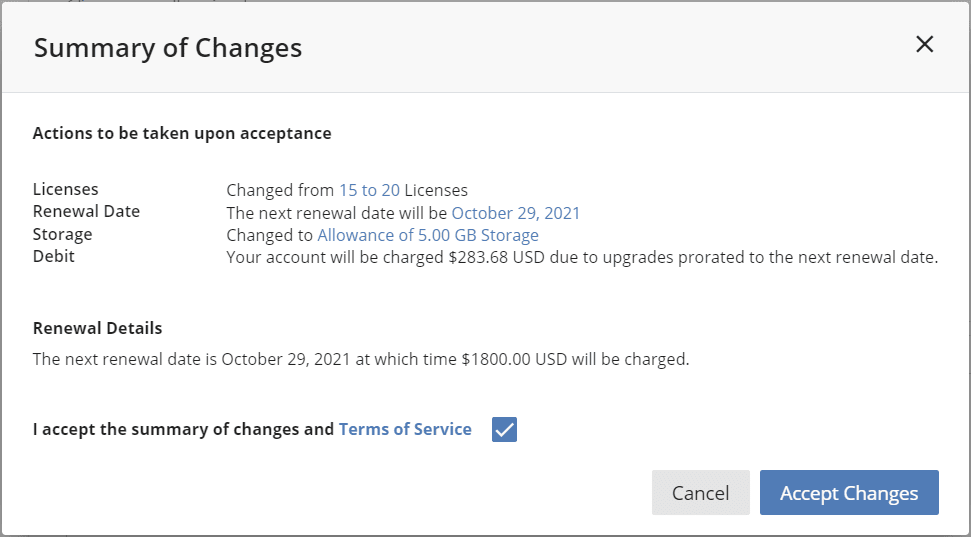The image size is (971, 537).
Task: Click the Renewal Date row label
Action: [x=86, y=211]
